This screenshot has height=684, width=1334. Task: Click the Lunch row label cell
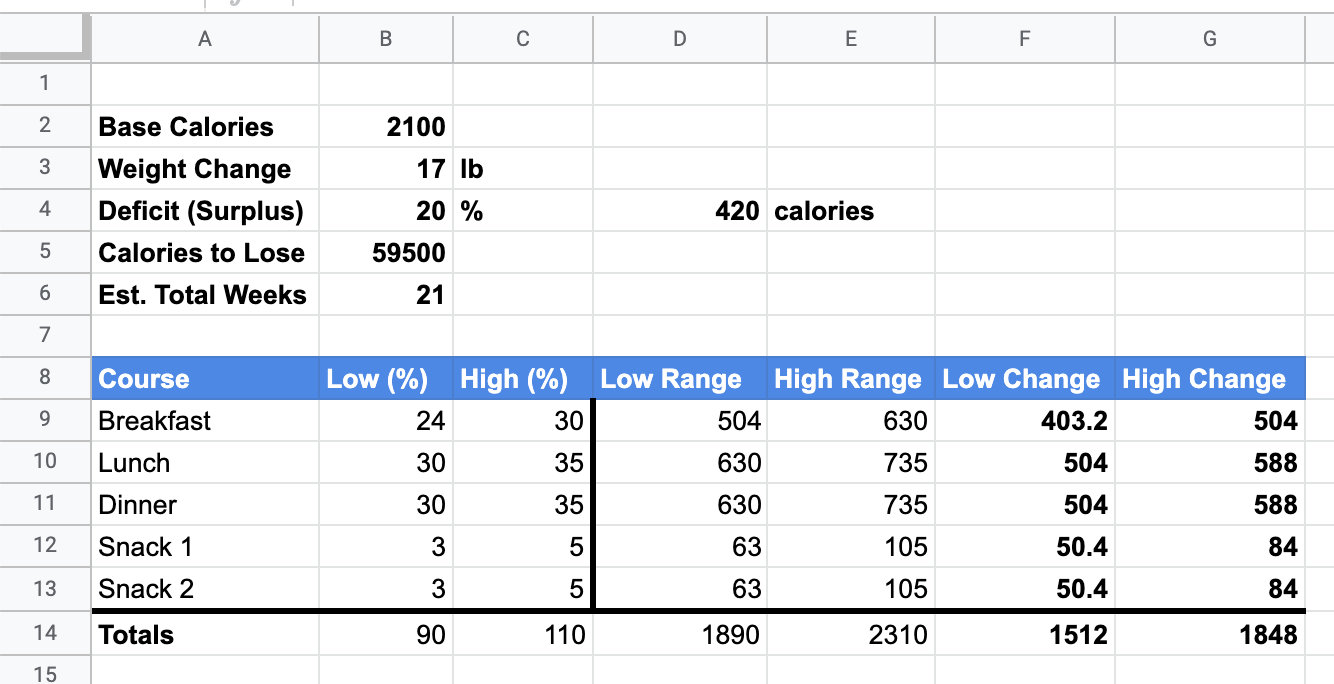[x=205, y=463]
